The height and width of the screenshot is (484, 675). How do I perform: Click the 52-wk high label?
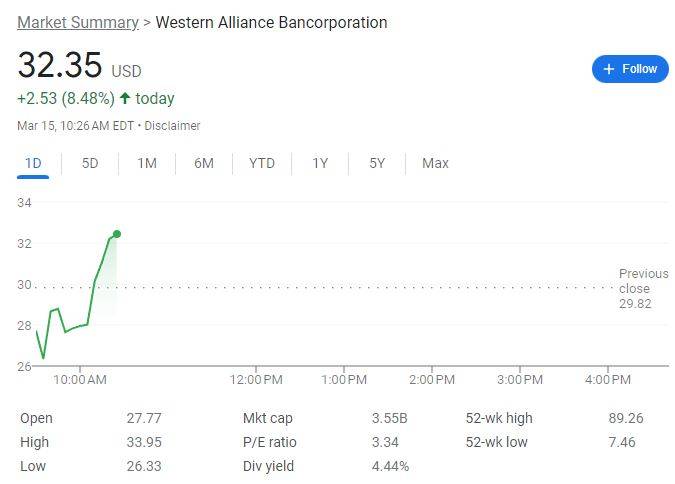499,418
